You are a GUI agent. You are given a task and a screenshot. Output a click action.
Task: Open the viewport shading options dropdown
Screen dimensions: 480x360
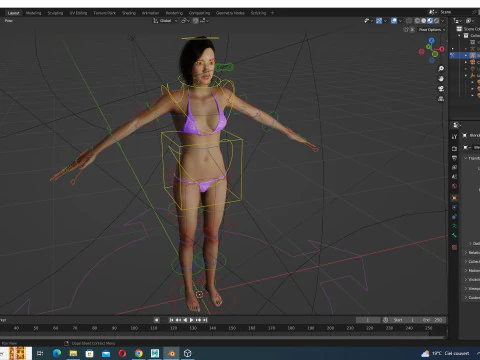pyautogui.click(x=443, y=21)
